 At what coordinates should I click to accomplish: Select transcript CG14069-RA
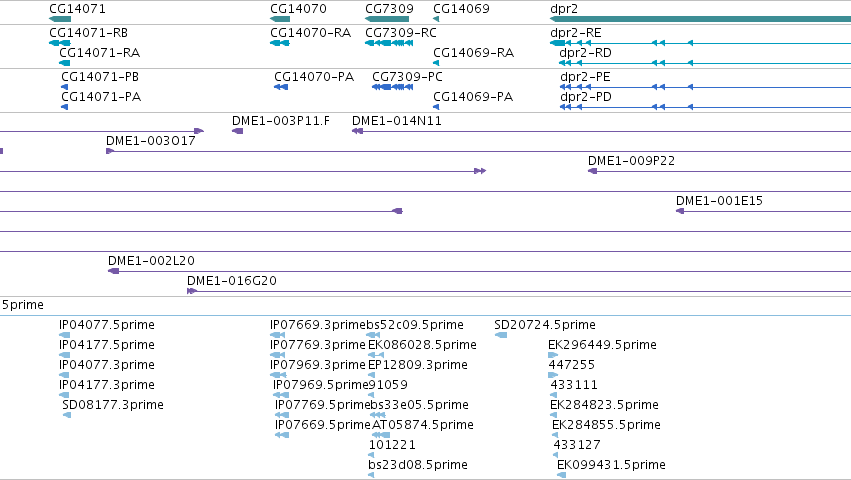pyautogui.click(x=473, y=53)
